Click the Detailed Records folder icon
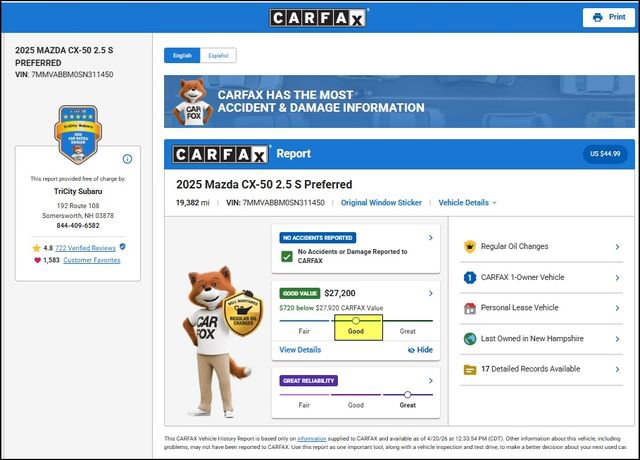 coord(470,370)
